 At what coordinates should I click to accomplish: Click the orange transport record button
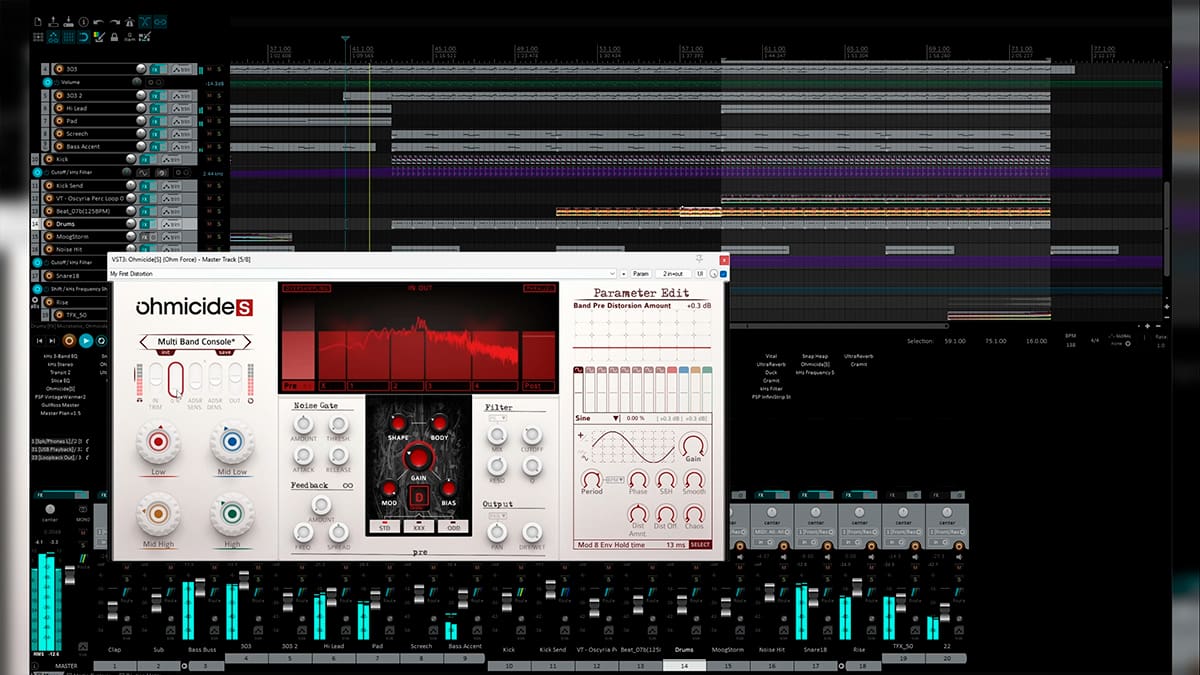pyautogui.click(x=69, y=341)
